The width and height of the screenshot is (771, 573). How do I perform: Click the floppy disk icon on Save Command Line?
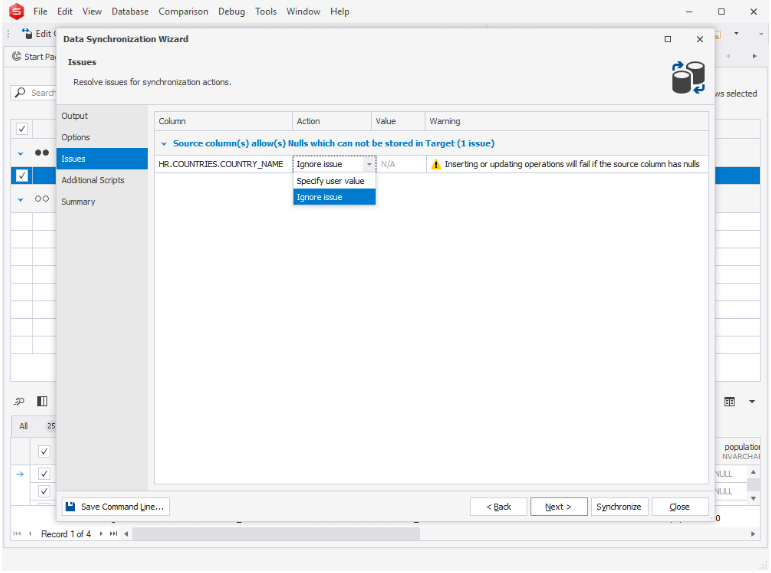(x=70, y=507)
